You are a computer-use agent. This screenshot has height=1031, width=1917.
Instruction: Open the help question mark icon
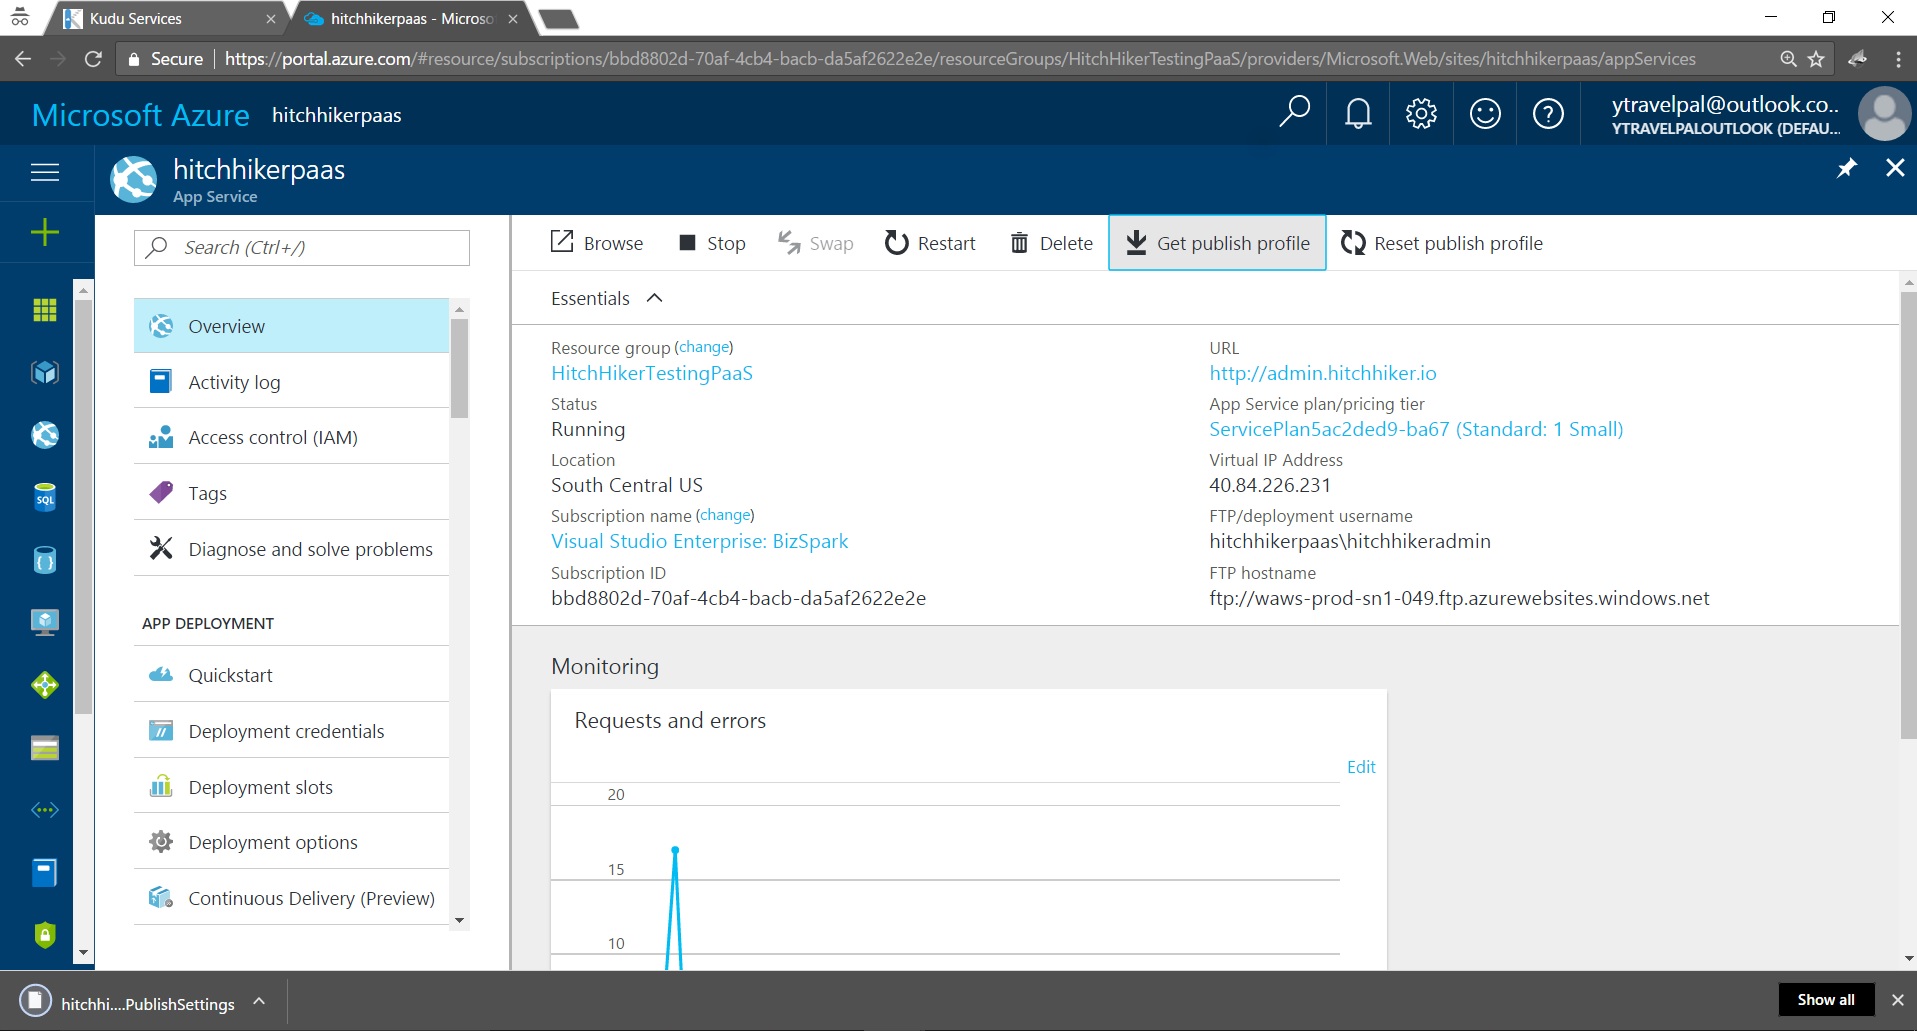[1548, 113]
